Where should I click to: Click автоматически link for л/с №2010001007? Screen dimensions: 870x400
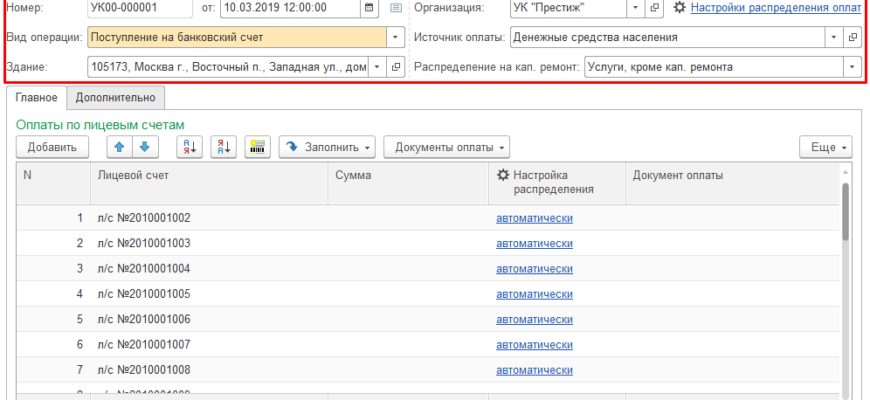[x=534, y=345]
